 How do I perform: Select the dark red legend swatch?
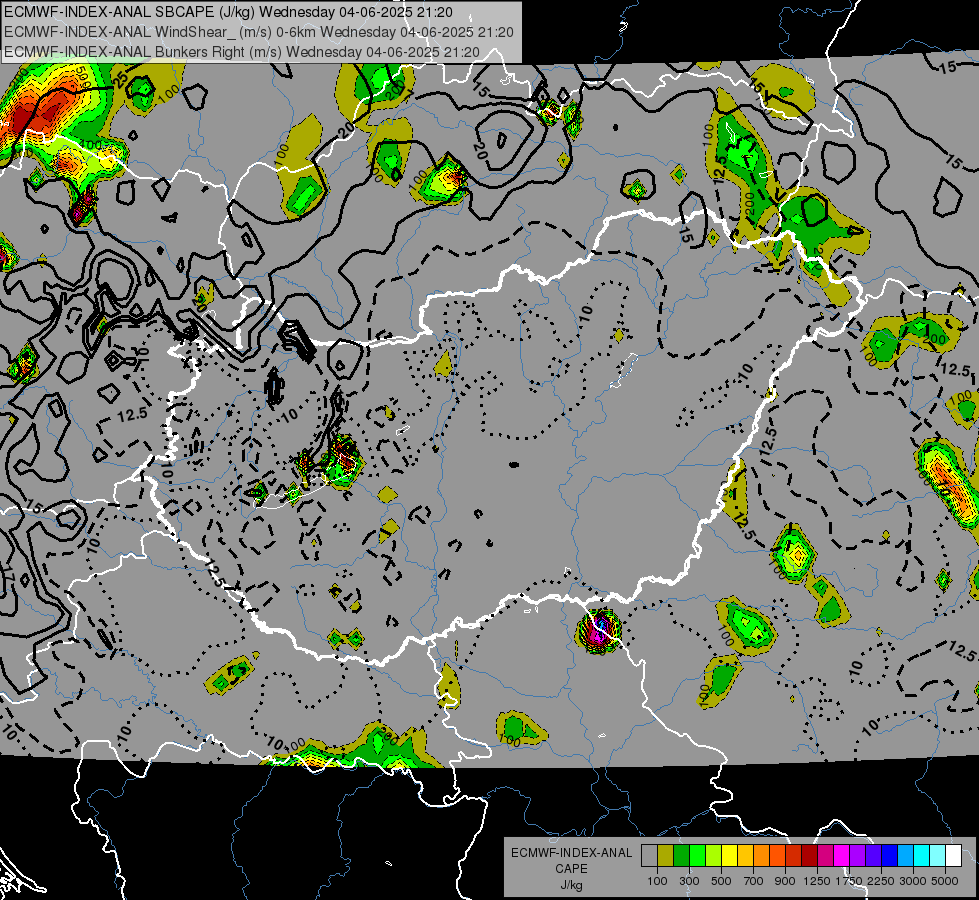tap(809, 856)
